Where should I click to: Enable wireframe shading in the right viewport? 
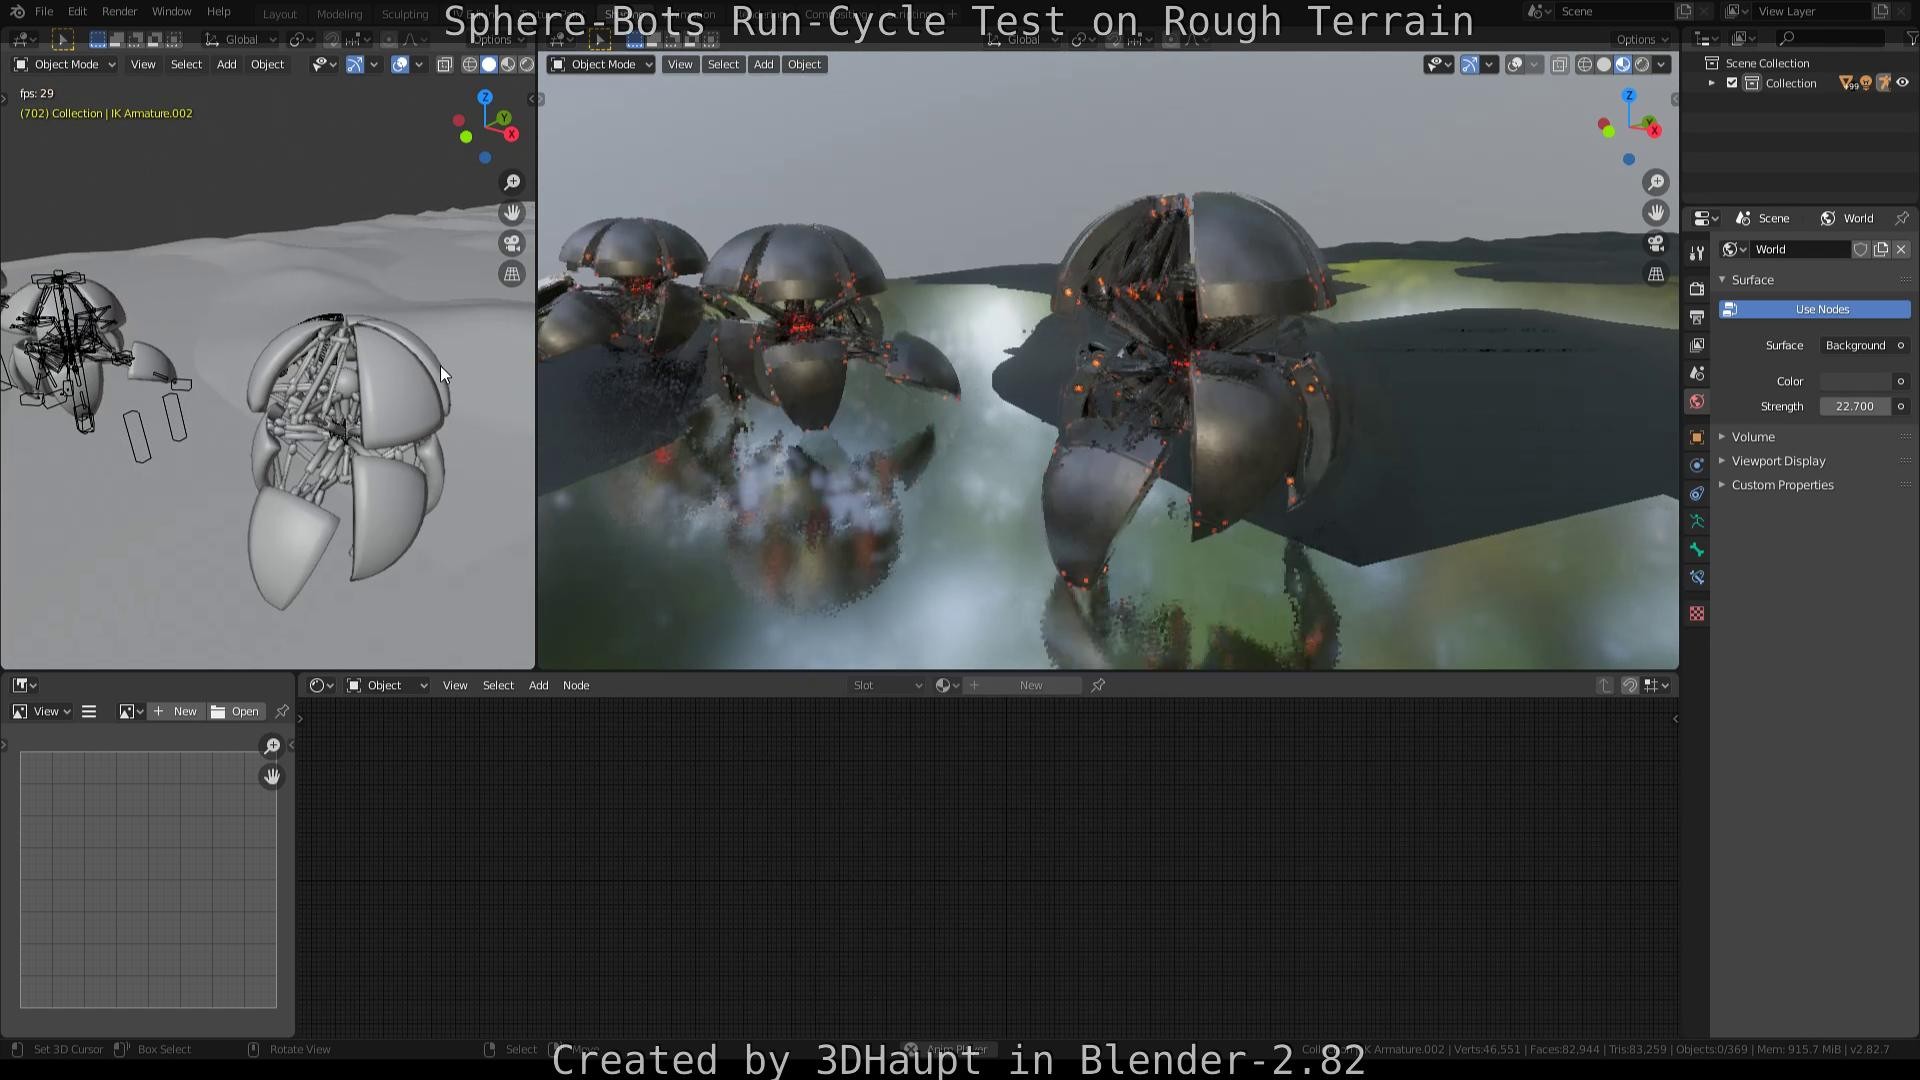click(1584, 64)
